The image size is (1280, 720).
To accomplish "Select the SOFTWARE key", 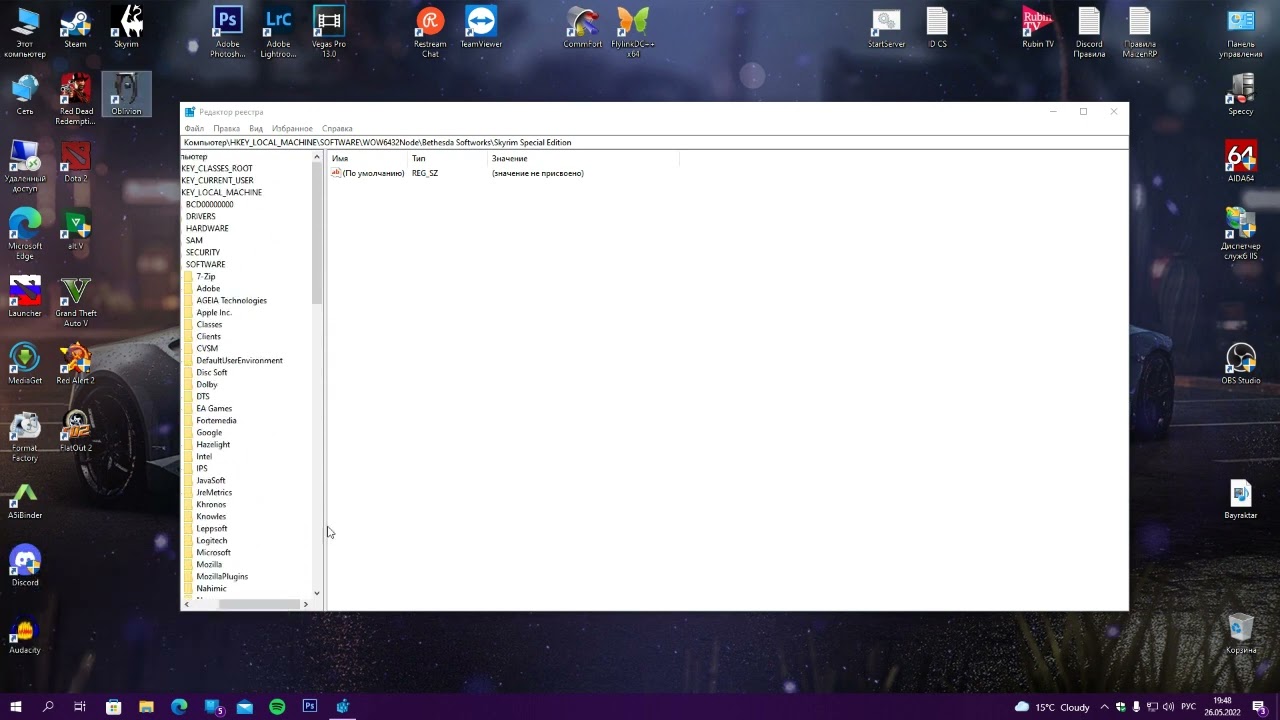I will pos(205,264).
